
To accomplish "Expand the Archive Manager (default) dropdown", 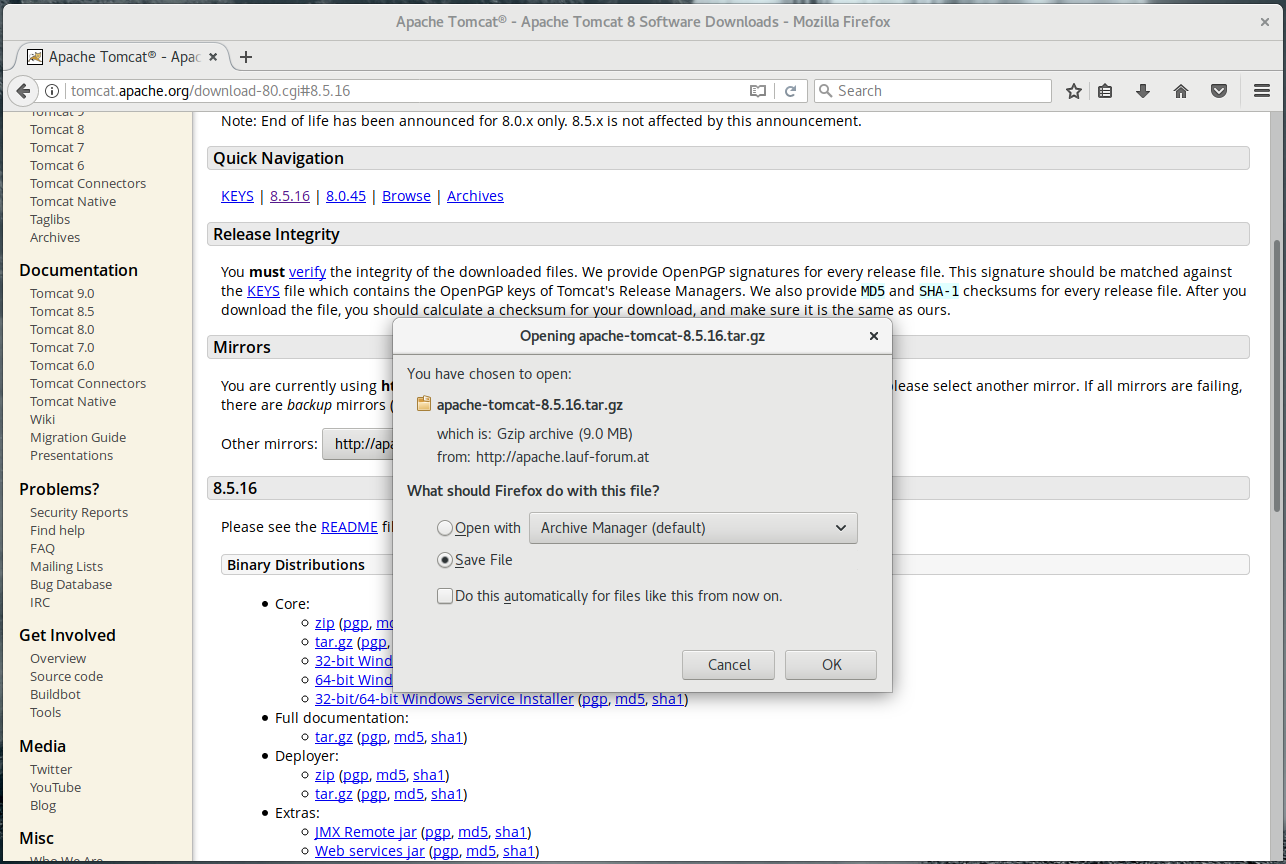I will 693,528.
